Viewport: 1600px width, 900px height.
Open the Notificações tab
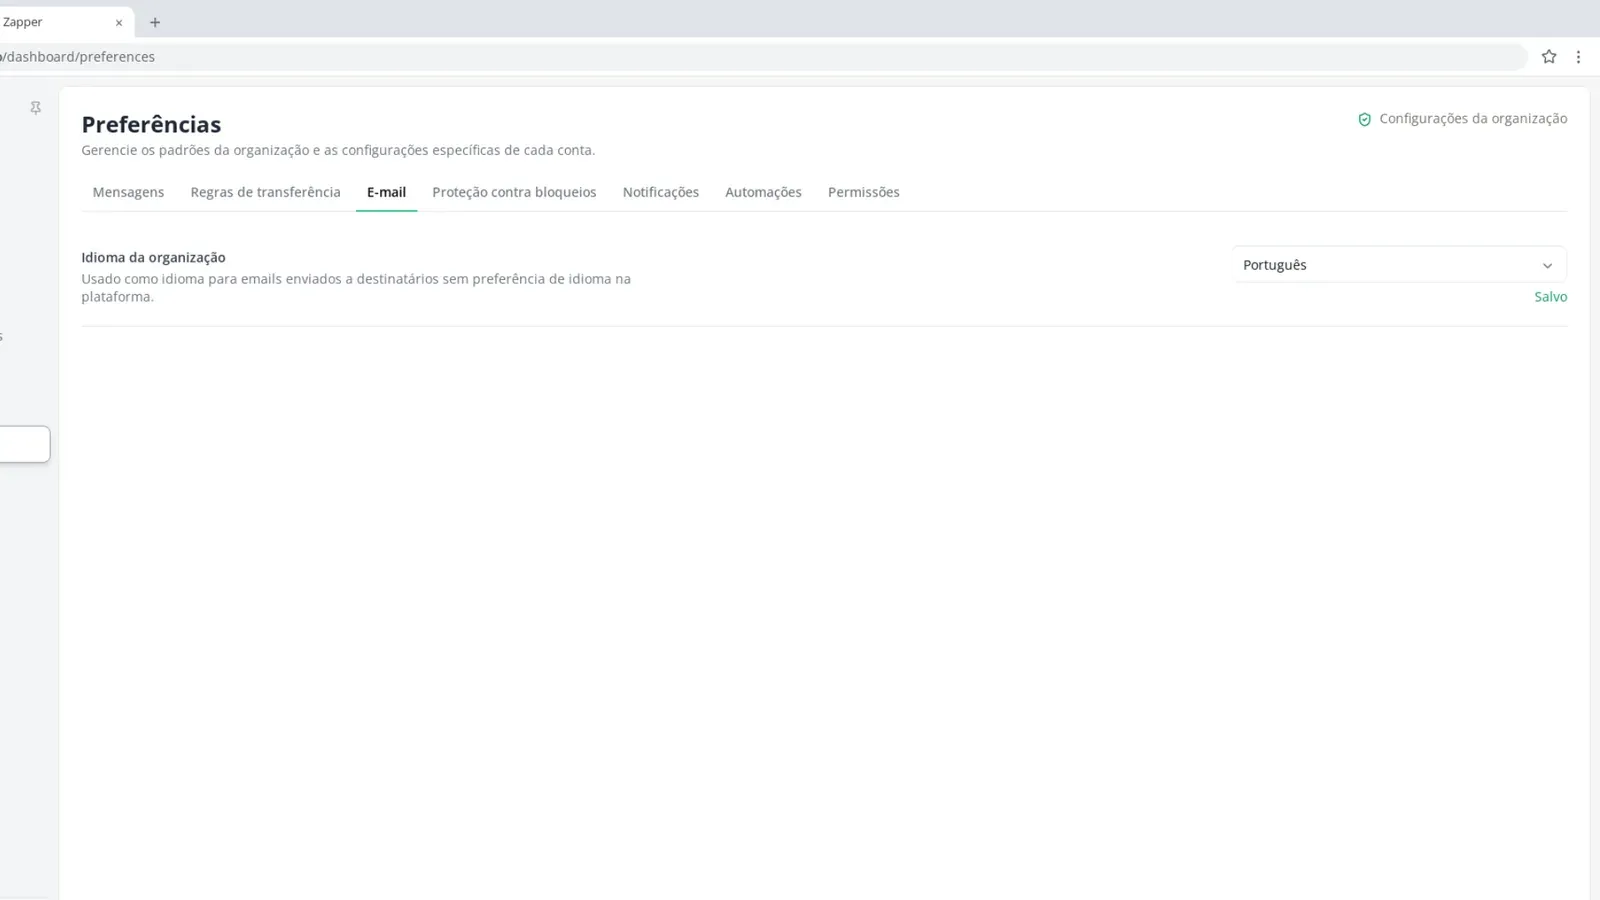(660, 192)
